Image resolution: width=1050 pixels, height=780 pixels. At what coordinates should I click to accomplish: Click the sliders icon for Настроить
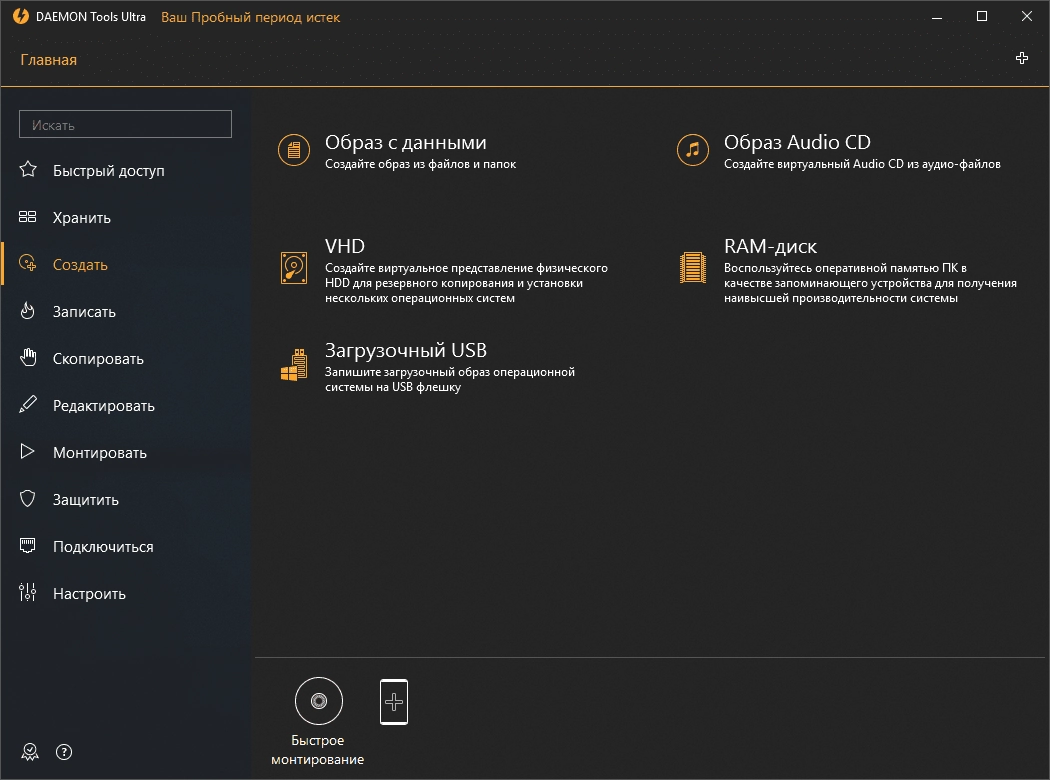coord(27,592)
